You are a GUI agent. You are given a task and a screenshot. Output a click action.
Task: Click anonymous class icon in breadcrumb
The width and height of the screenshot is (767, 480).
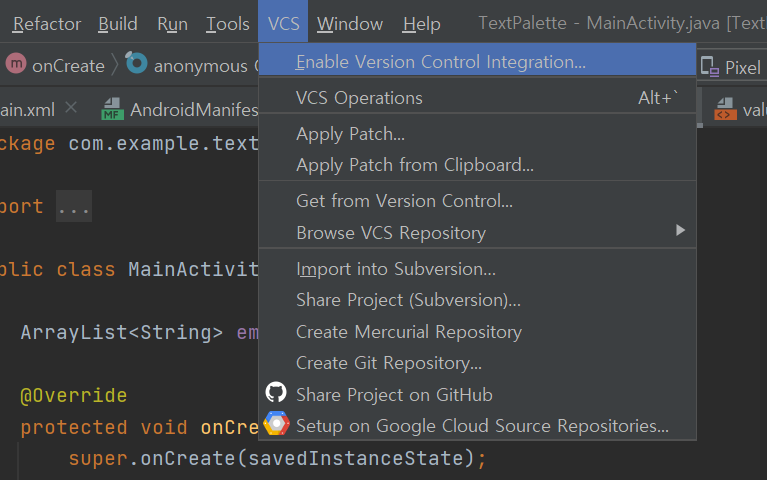click(136, 63)
